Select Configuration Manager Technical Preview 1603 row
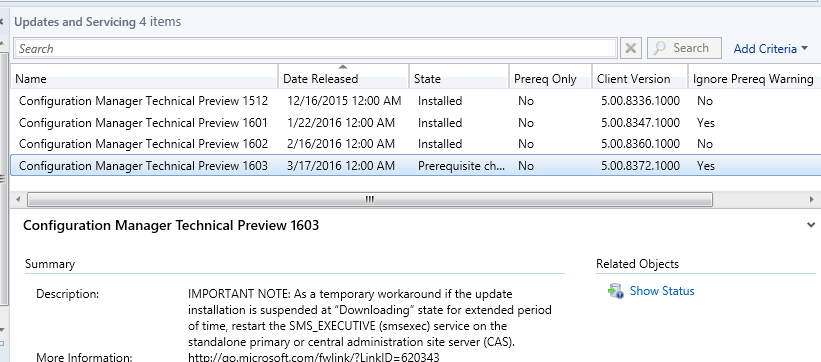The height and width of the screenshot is (362, 821). click(x=416, y=166)
